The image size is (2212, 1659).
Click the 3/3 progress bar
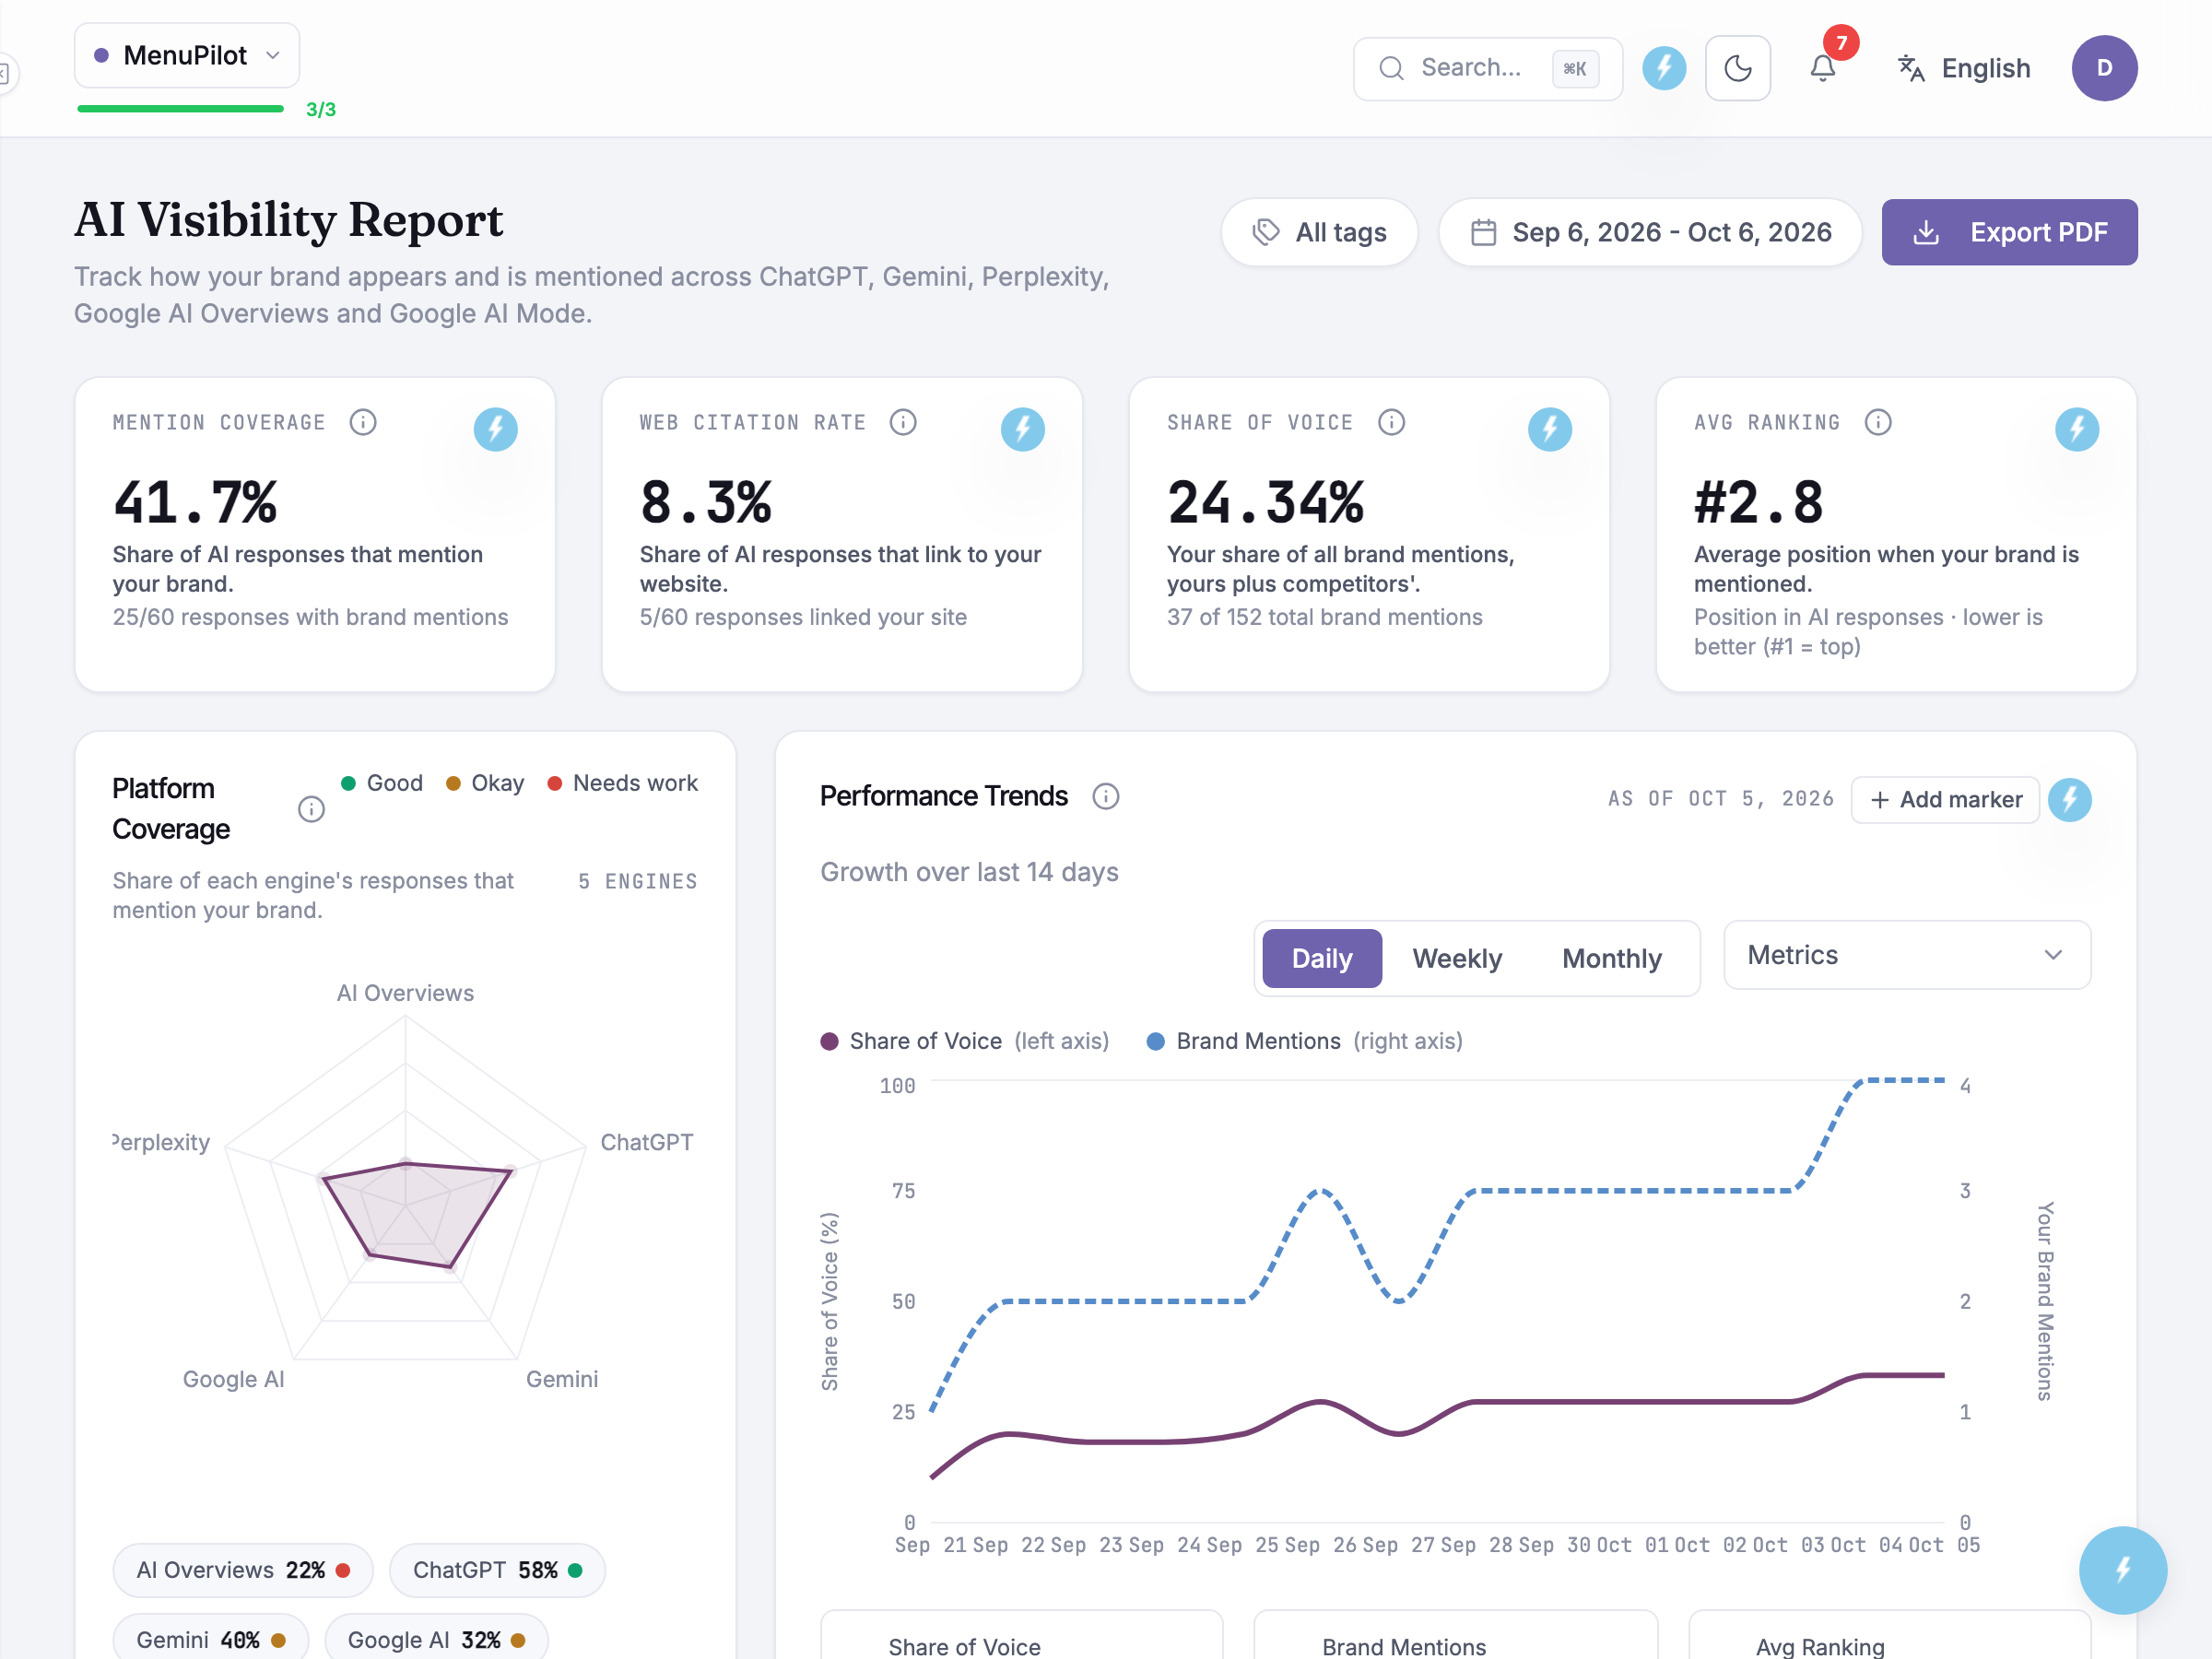point(181,109)
